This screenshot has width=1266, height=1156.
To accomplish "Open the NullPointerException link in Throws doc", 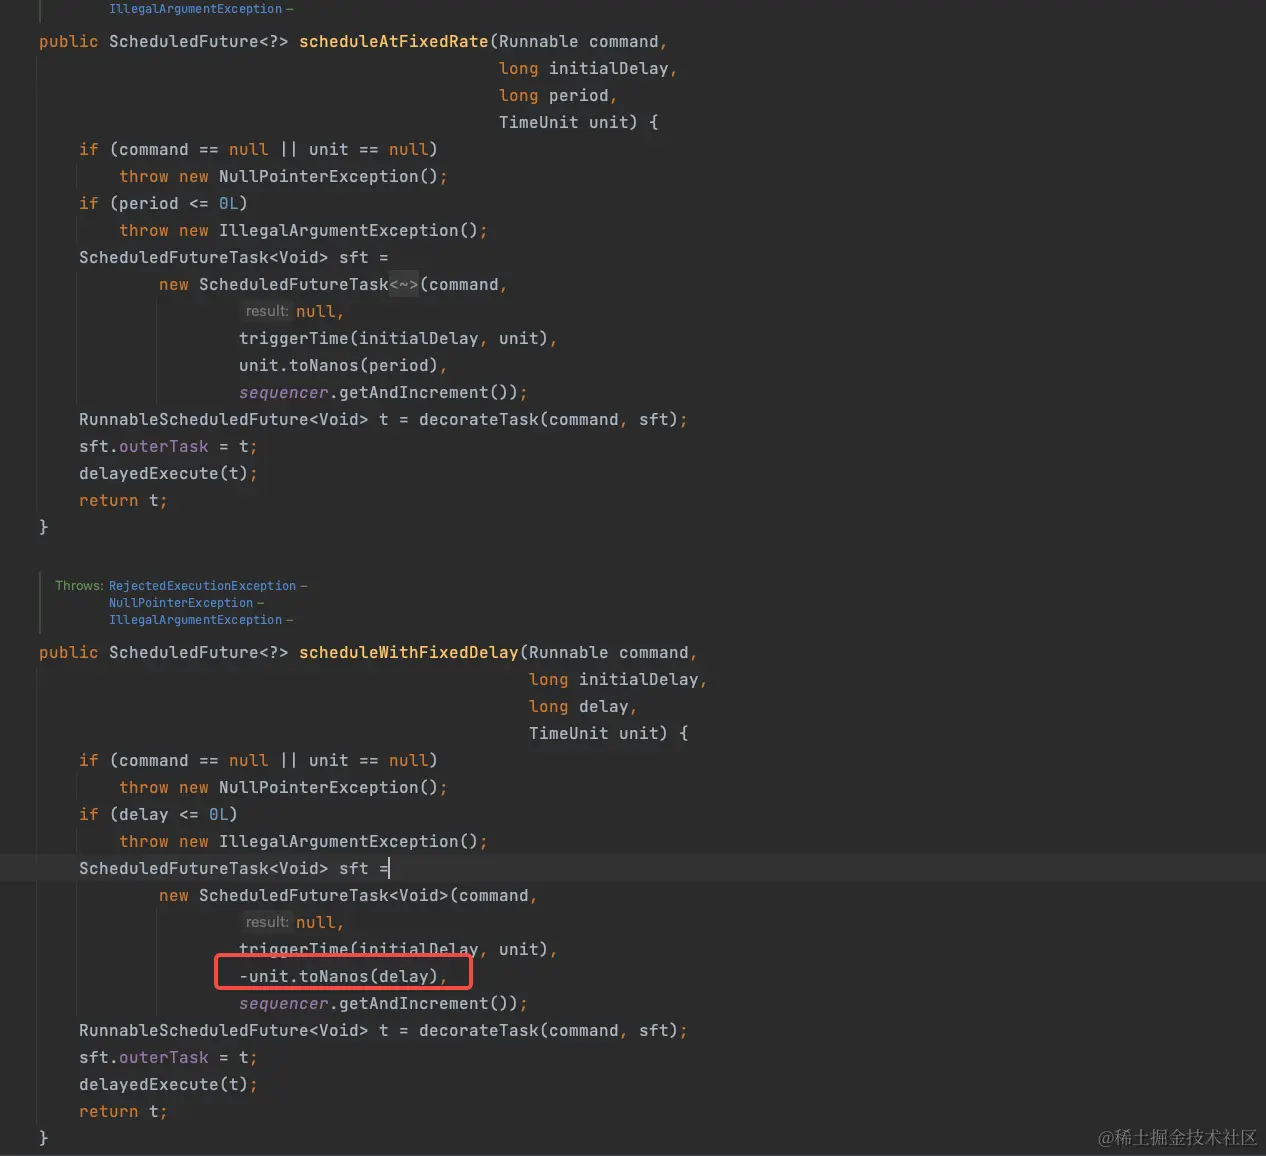I will [181, 603].
